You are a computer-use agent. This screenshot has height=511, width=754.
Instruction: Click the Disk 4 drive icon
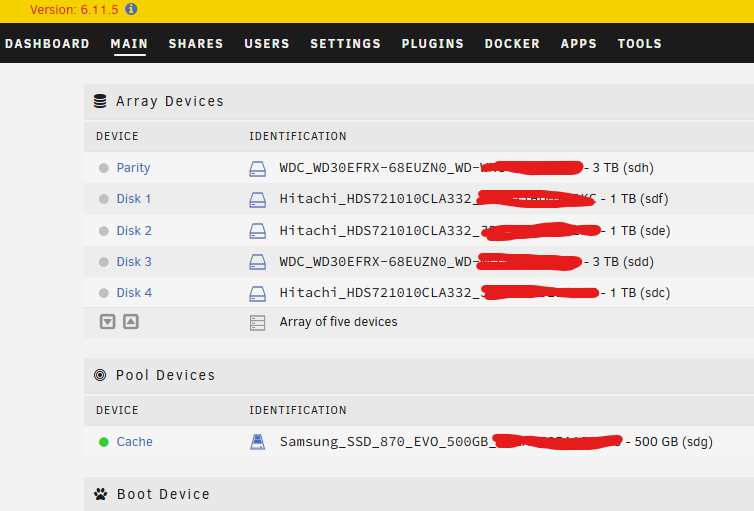(x=257, y=294)
